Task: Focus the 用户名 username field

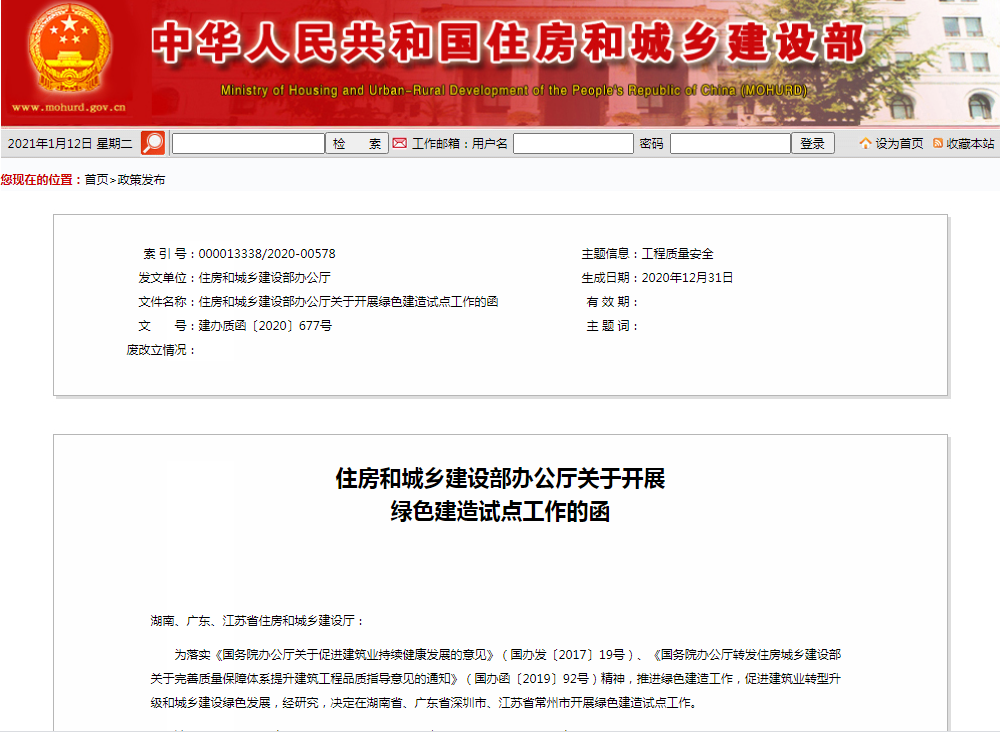Action: [573, 143]
